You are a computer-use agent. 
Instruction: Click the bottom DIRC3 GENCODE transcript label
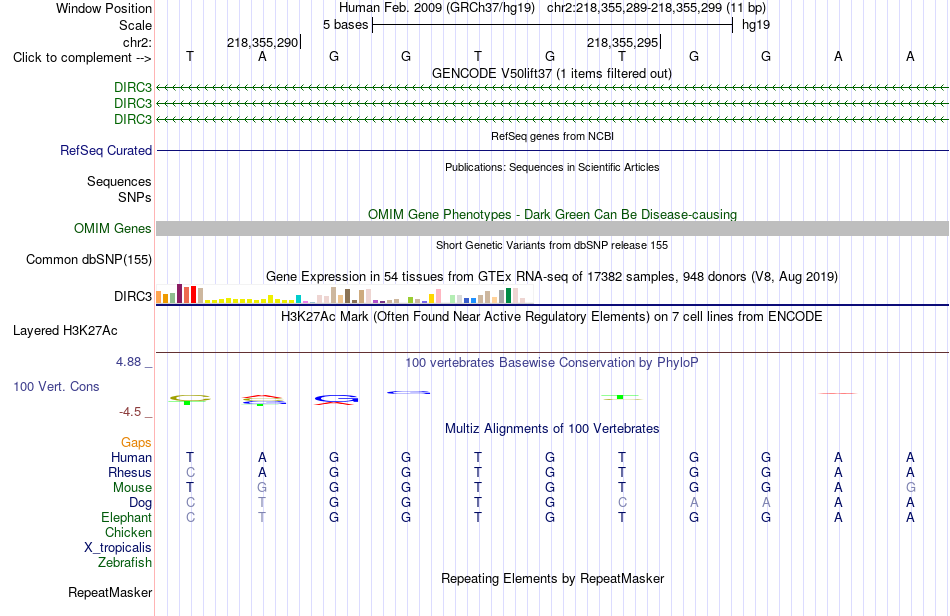coord(133,119)
